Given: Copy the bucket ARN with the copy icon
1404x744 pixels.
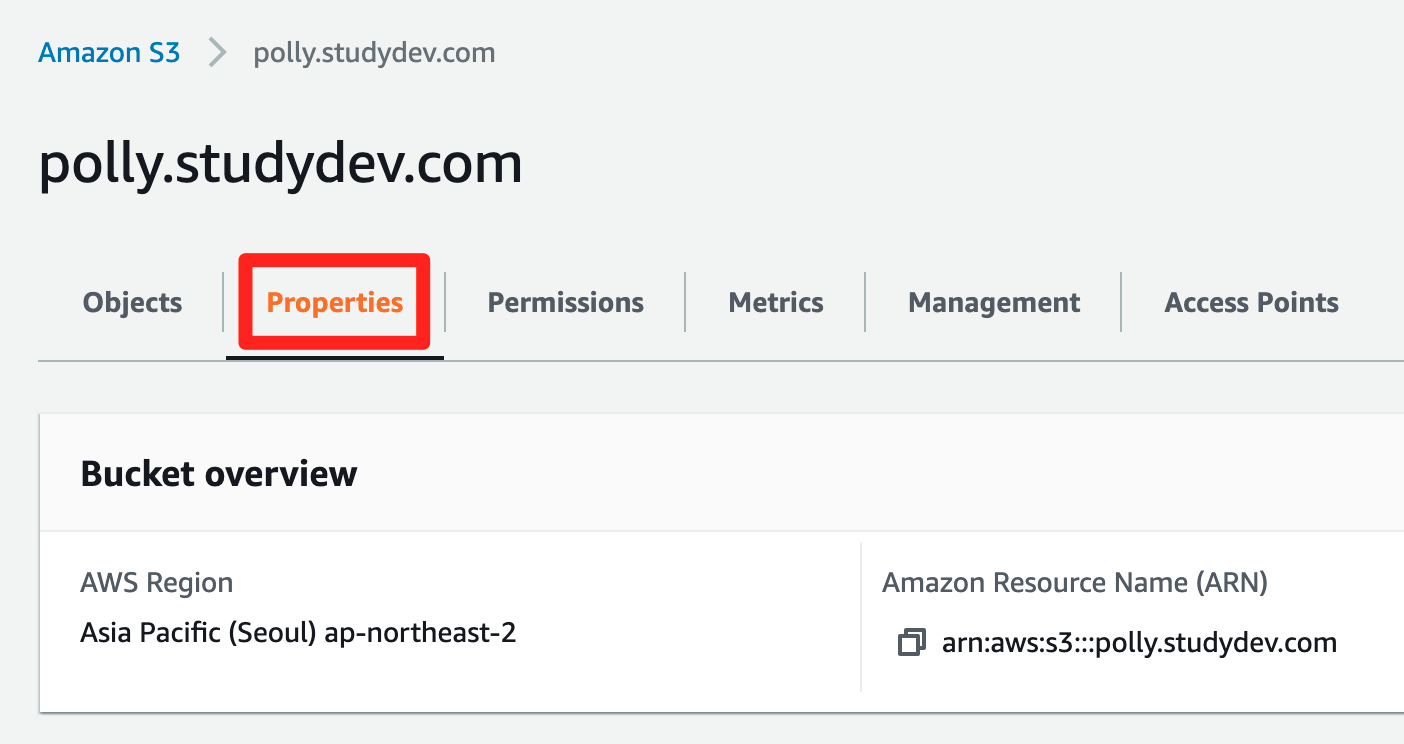Looking at the screenshot, I should (911, 642).
